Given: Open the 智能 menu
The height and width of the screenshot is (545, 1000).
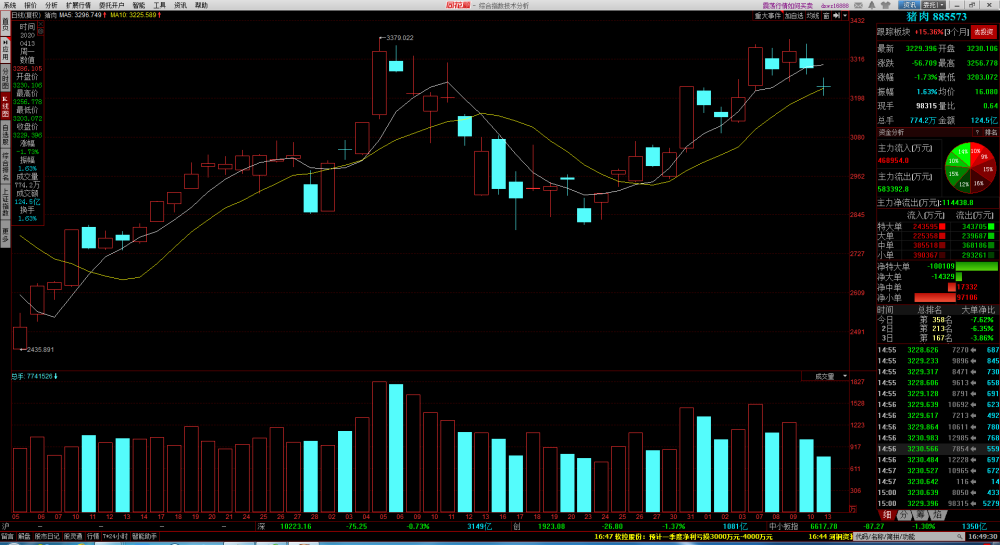Looking at the screenshot, I should point(138,5).
